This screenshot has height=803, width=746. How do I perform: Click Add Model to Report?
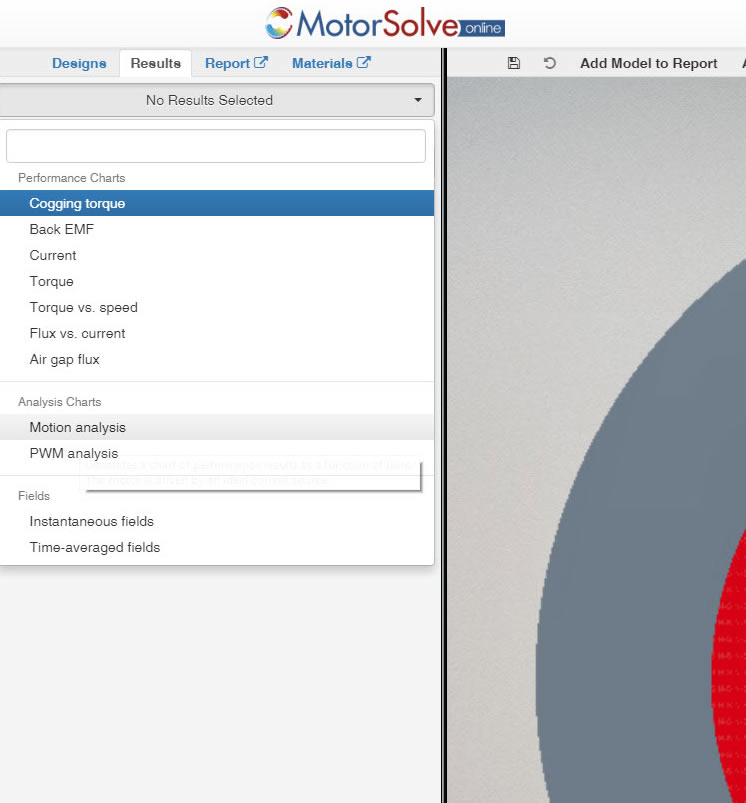click(x=648, y=64)
